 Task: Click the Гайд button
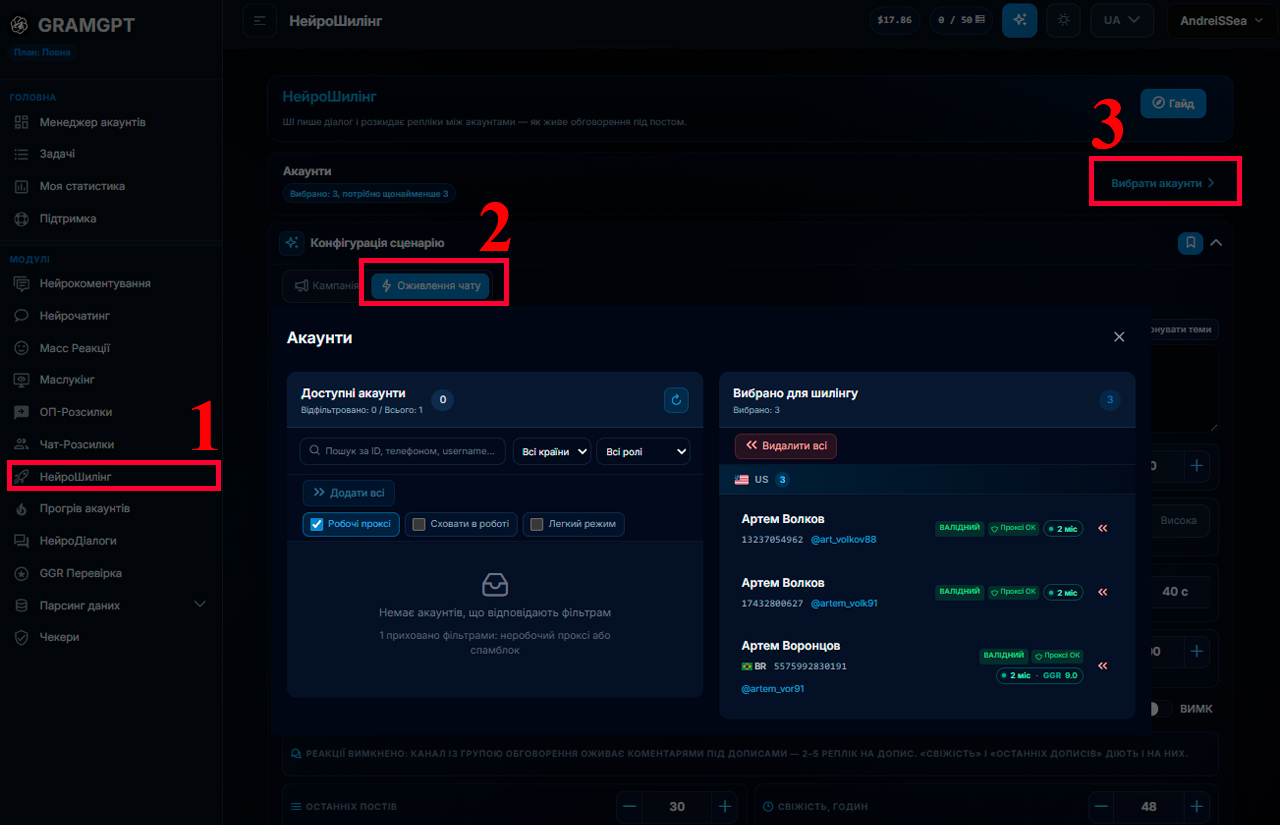[1173, 103]
